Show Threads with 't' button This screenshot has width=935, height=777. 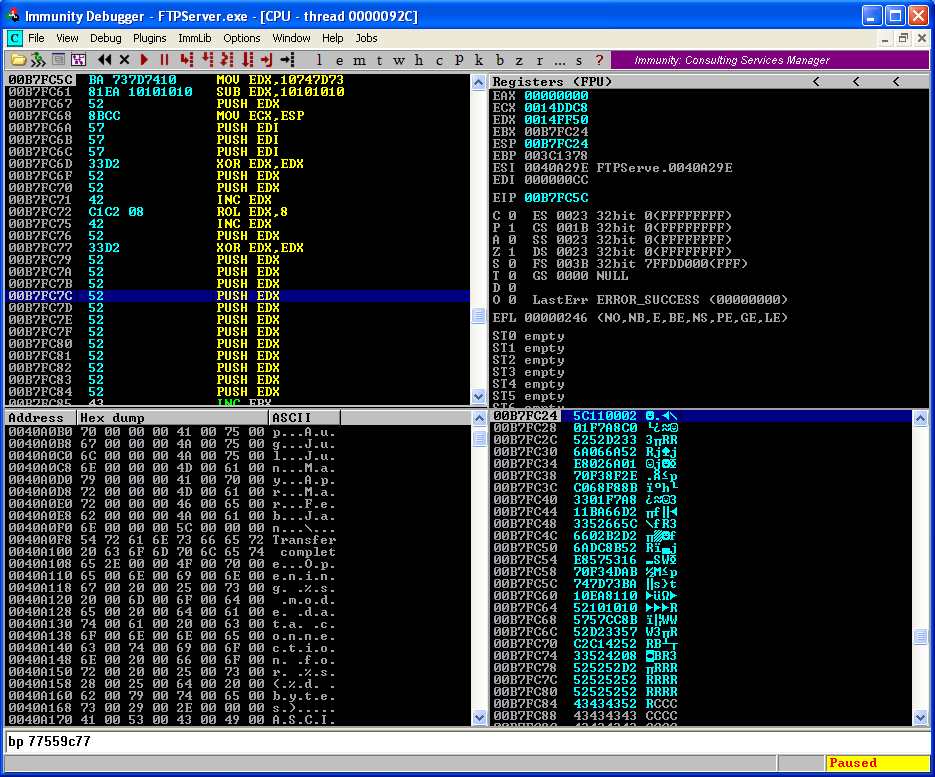379,60
